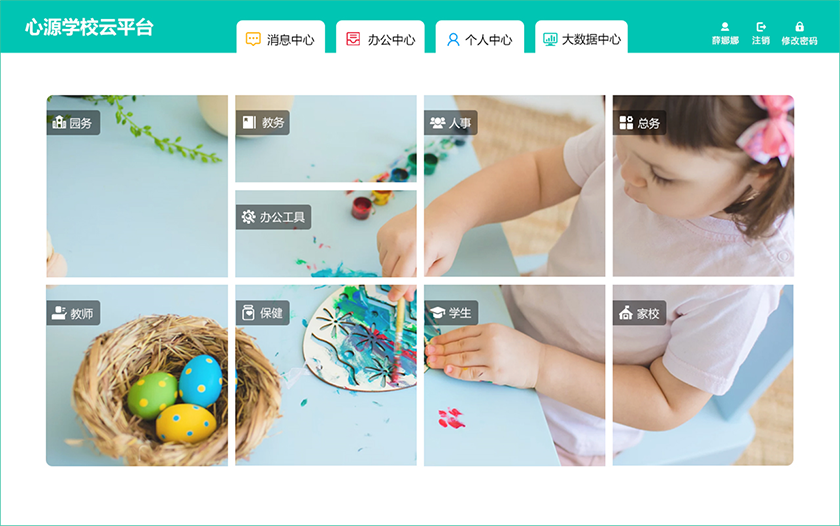Switch to the 办公中心 tab
The image size is (840, 526).
point(380,37)
